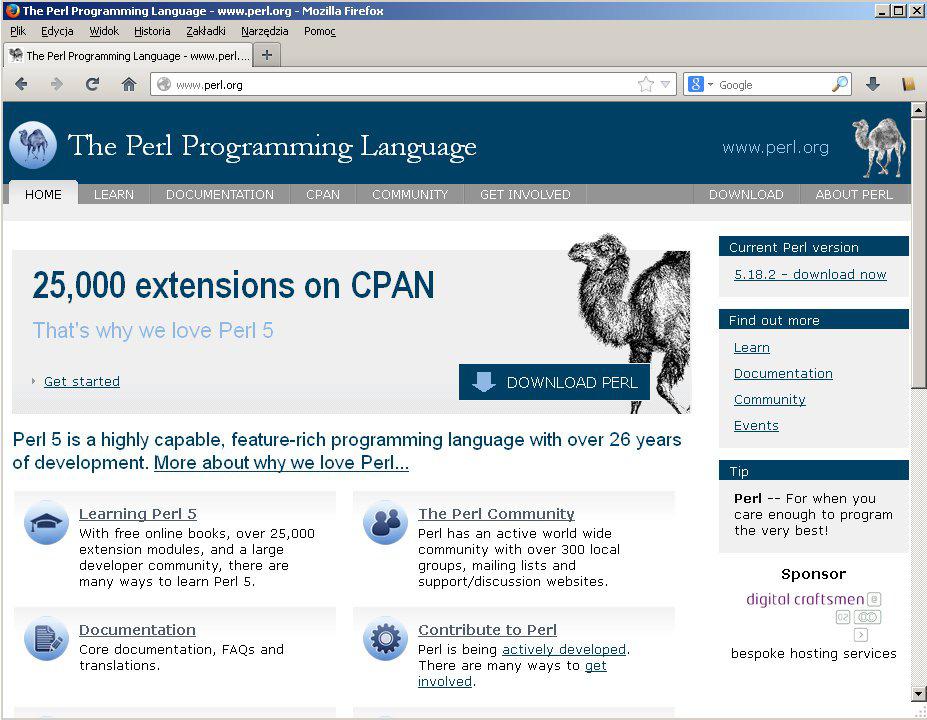927x720 pixels.
Task: Open the ABOUT PERL navigation tab
Action: 854,194
